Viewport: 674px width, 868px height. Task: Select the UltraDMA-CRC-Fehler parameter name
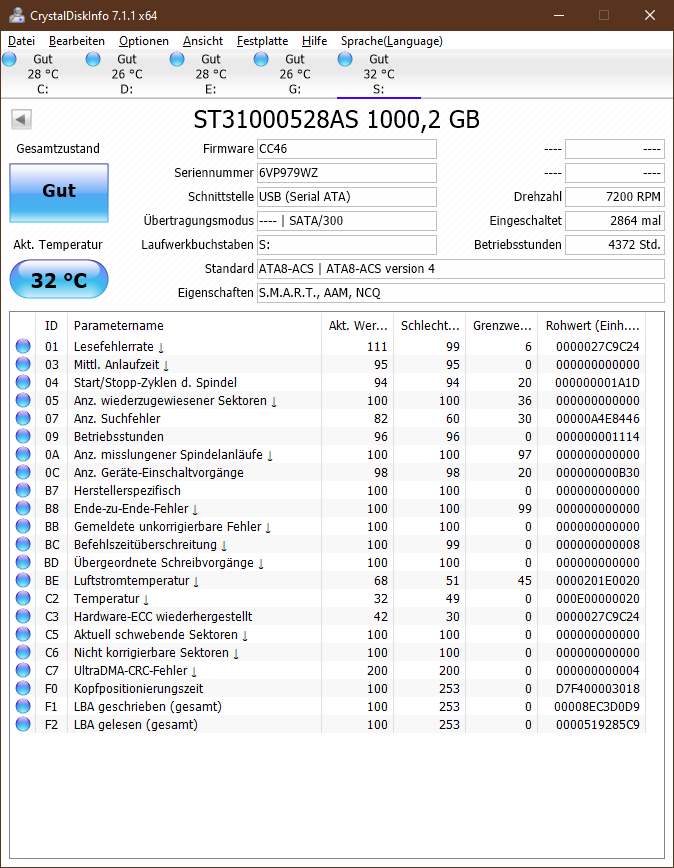click(x=131, y=670)
